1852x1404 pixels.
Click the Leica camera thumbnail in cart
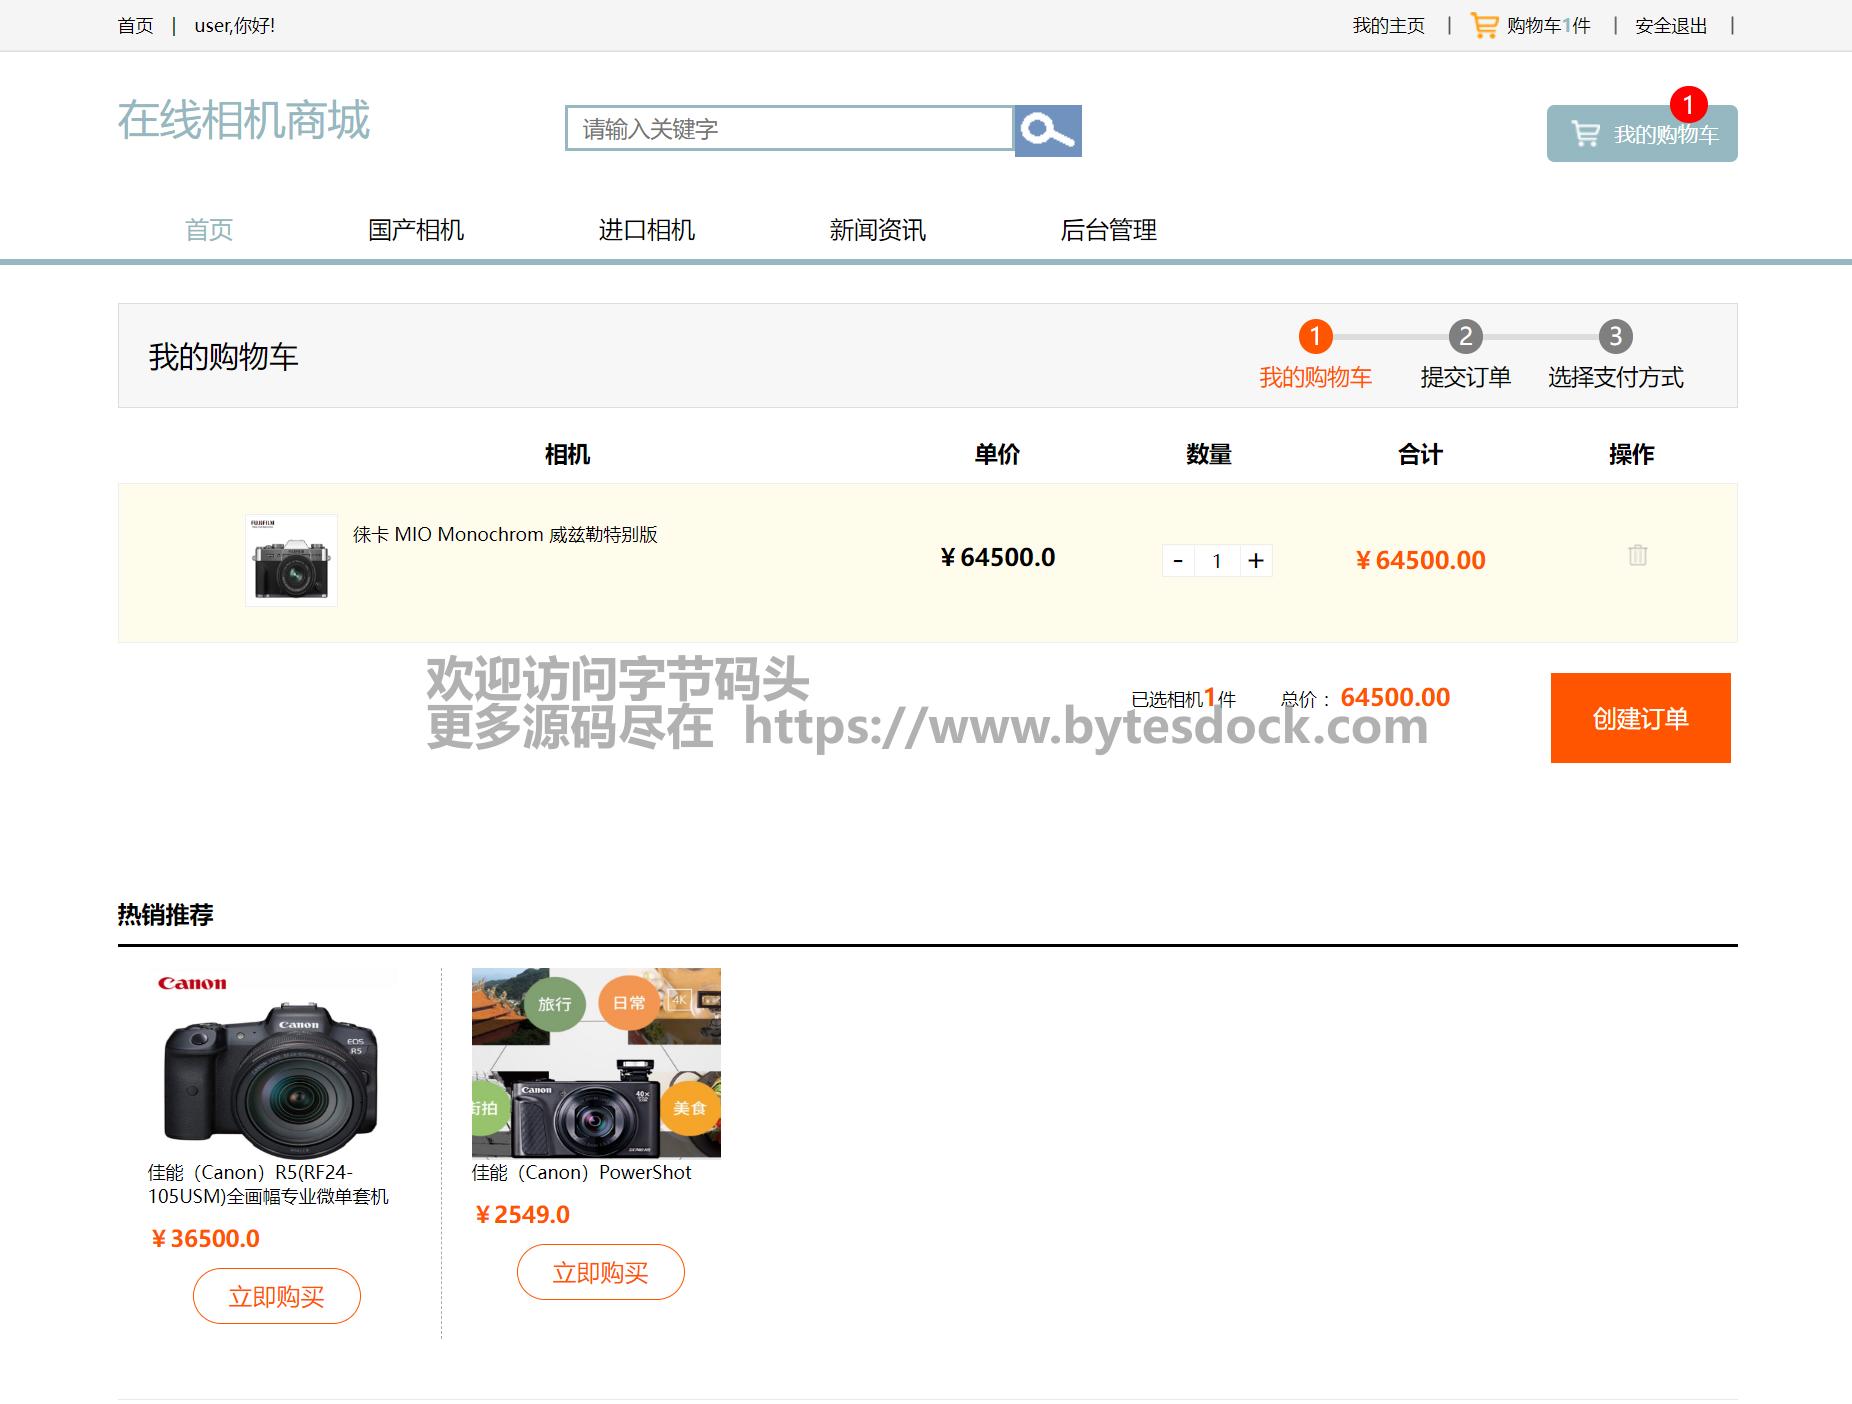pos(291,561)
